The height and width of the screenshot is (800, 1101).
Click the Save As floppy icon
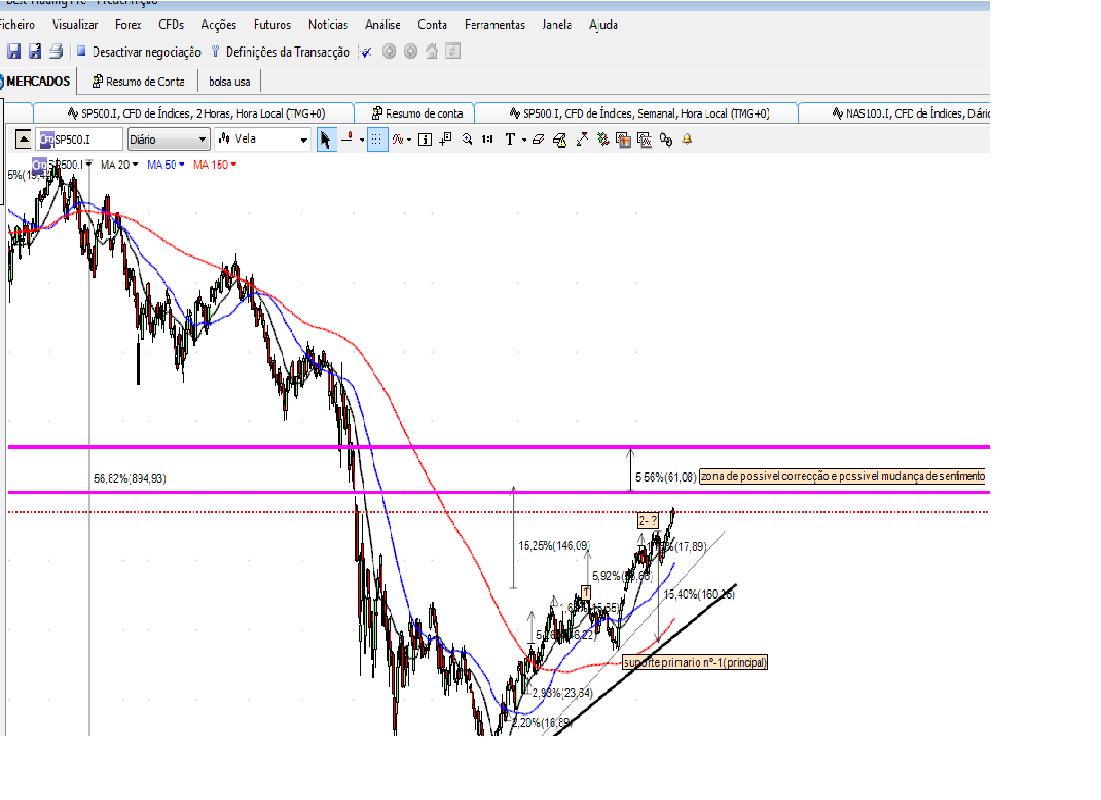point(34,51)
